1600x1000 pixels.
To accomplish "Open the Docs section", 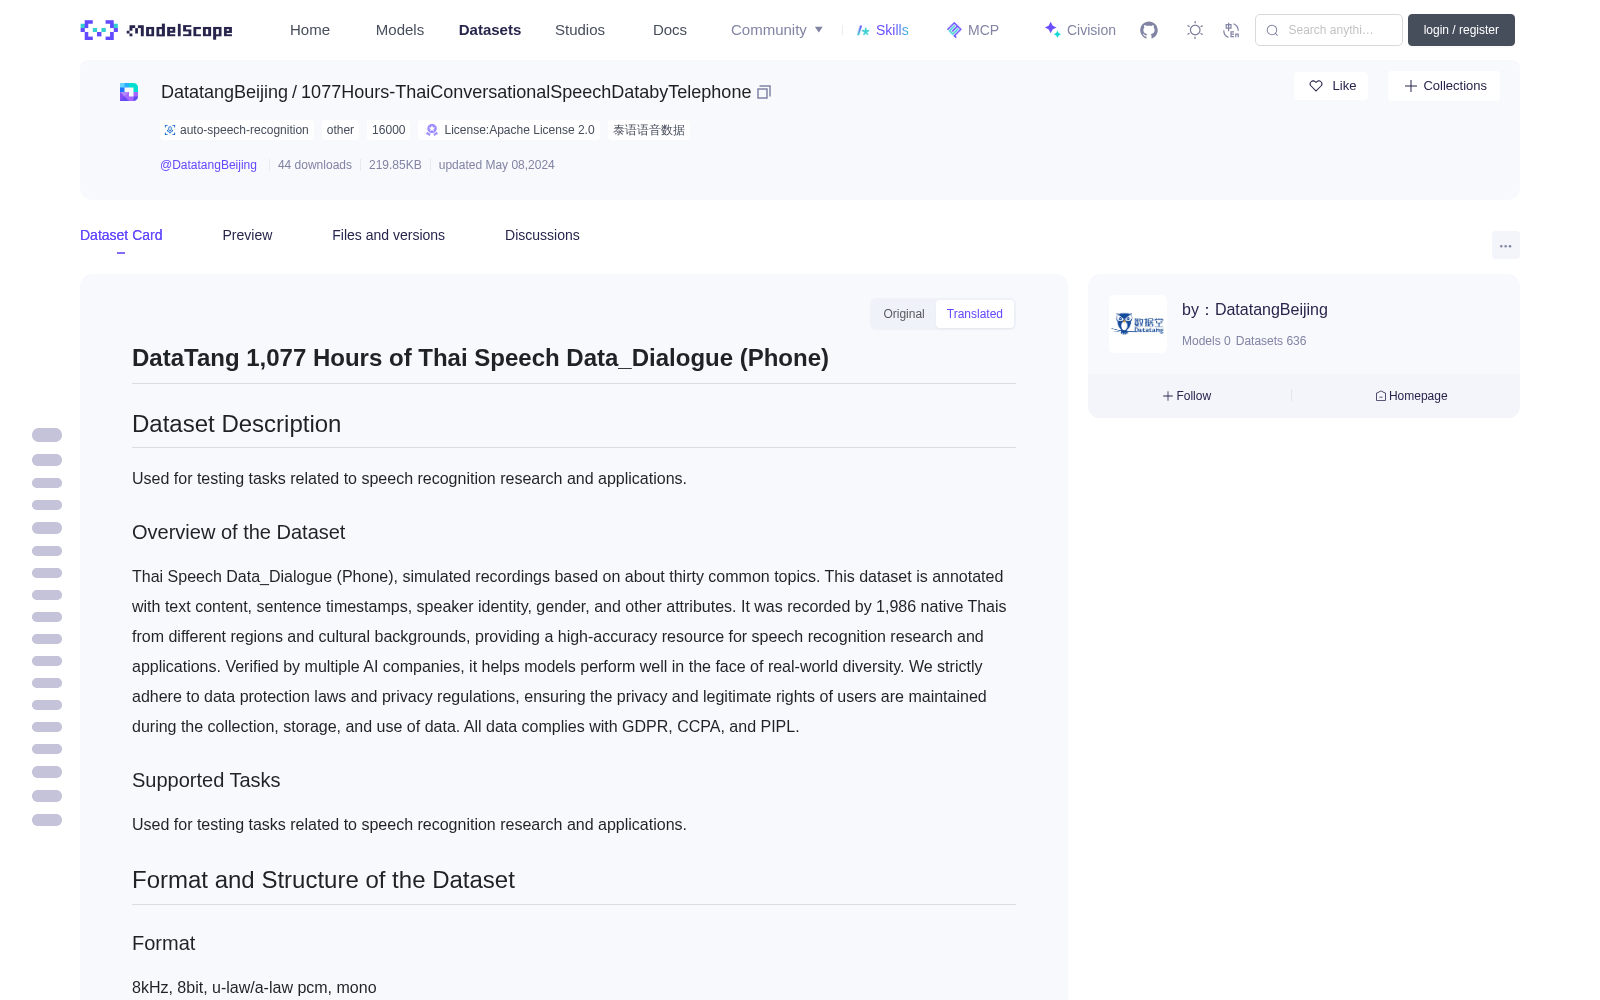I will [670, 30].
